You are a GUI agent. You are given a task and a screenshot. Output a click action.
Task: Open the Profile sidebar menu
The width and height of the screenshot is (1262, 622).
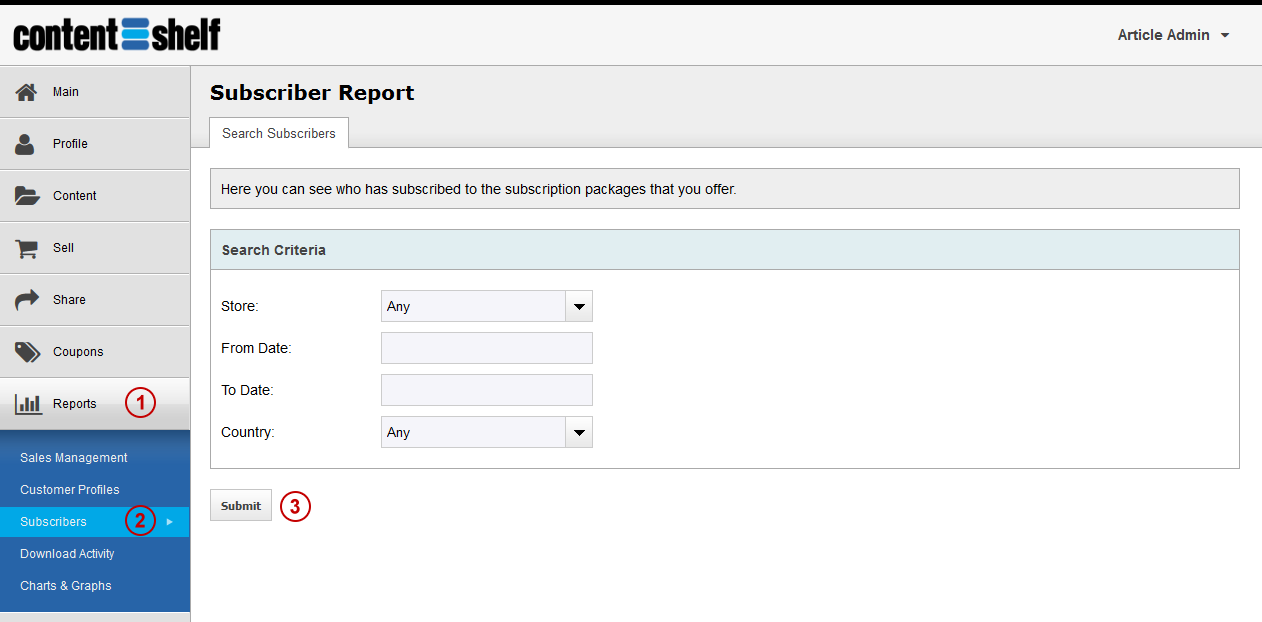tap(95, 144)
